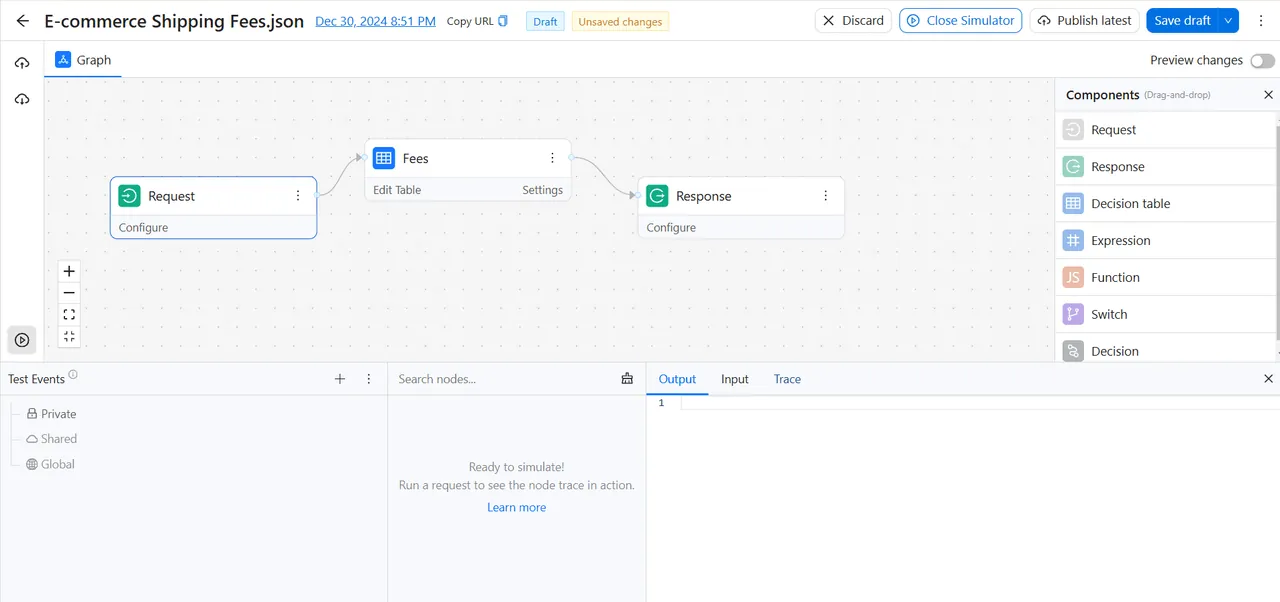Close the simulator output panel
Viewport: 1280px width, 602px height.
click(1268, 379)
